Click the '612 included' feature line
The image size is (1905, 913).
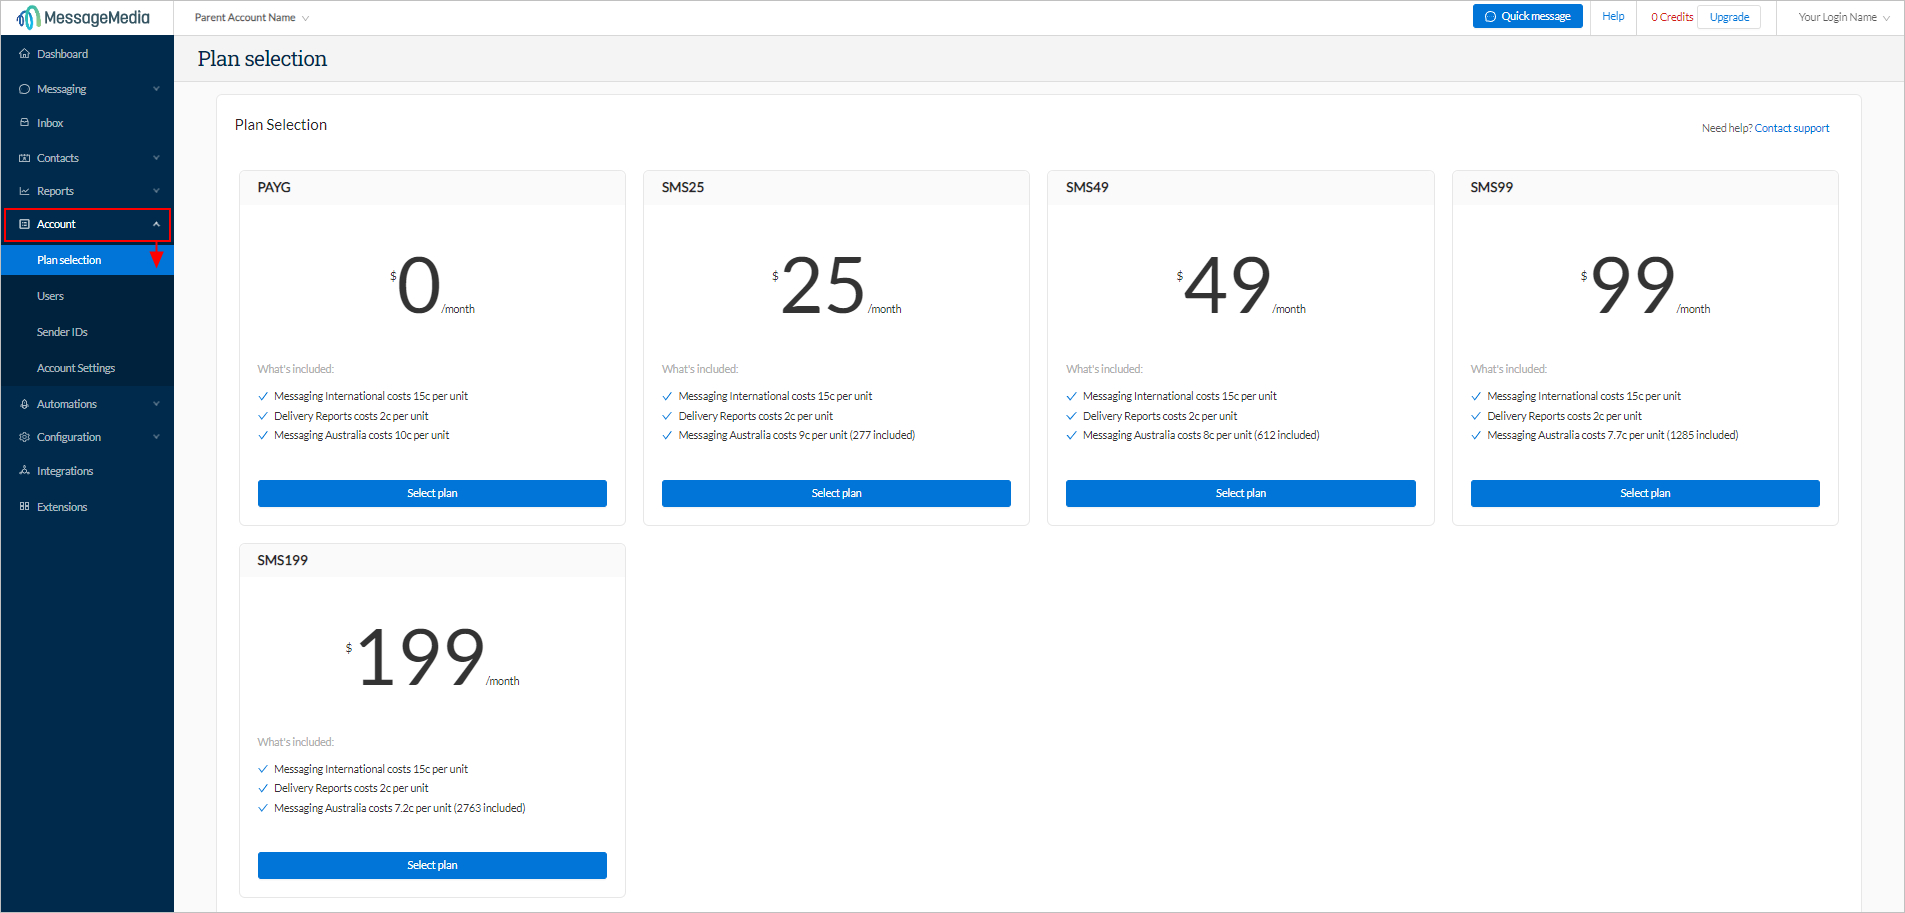1201,435
